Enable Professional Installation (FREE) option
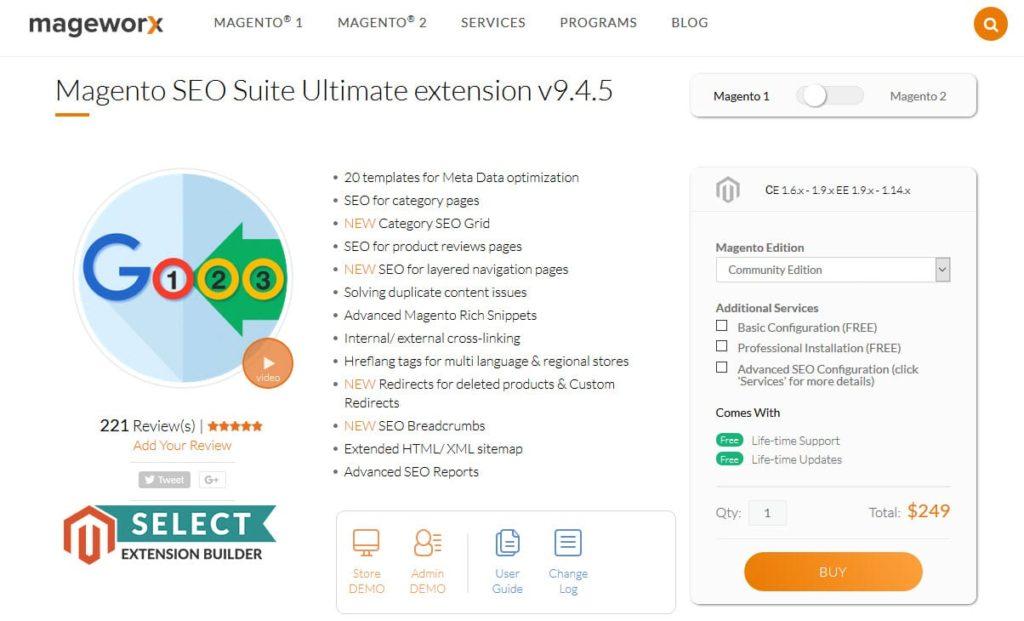 (x=722, y=346)
